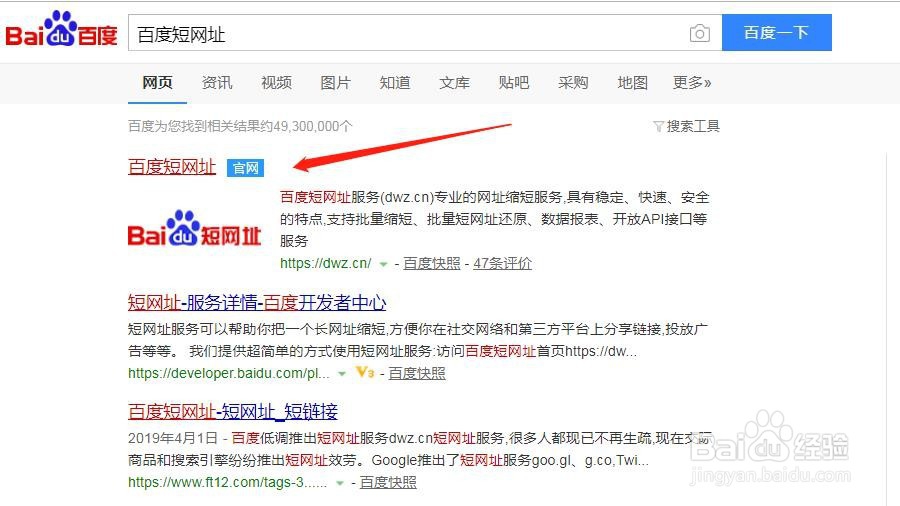Expand dropdown arrow next to developer.baidu.com URL
The height and width of the screenshot is (506, 900).
(x=342, y=374)
